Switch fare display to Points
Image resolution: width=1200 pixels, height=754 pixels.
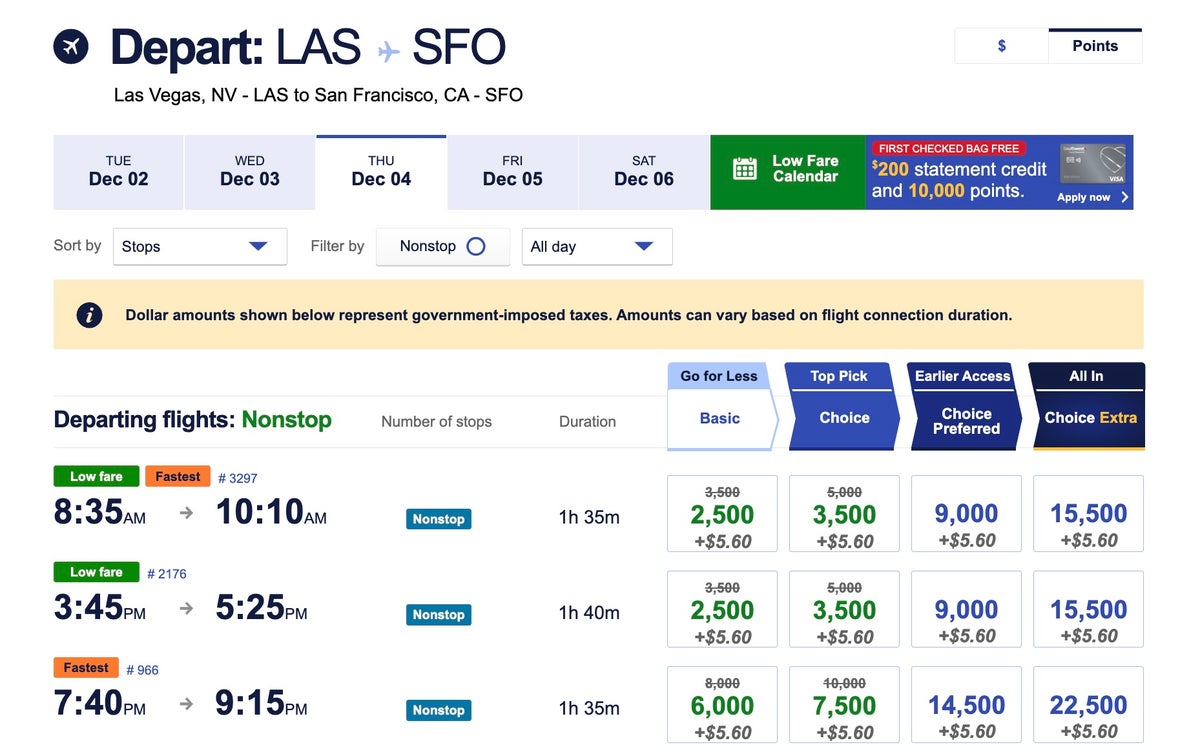(1095, 46)
